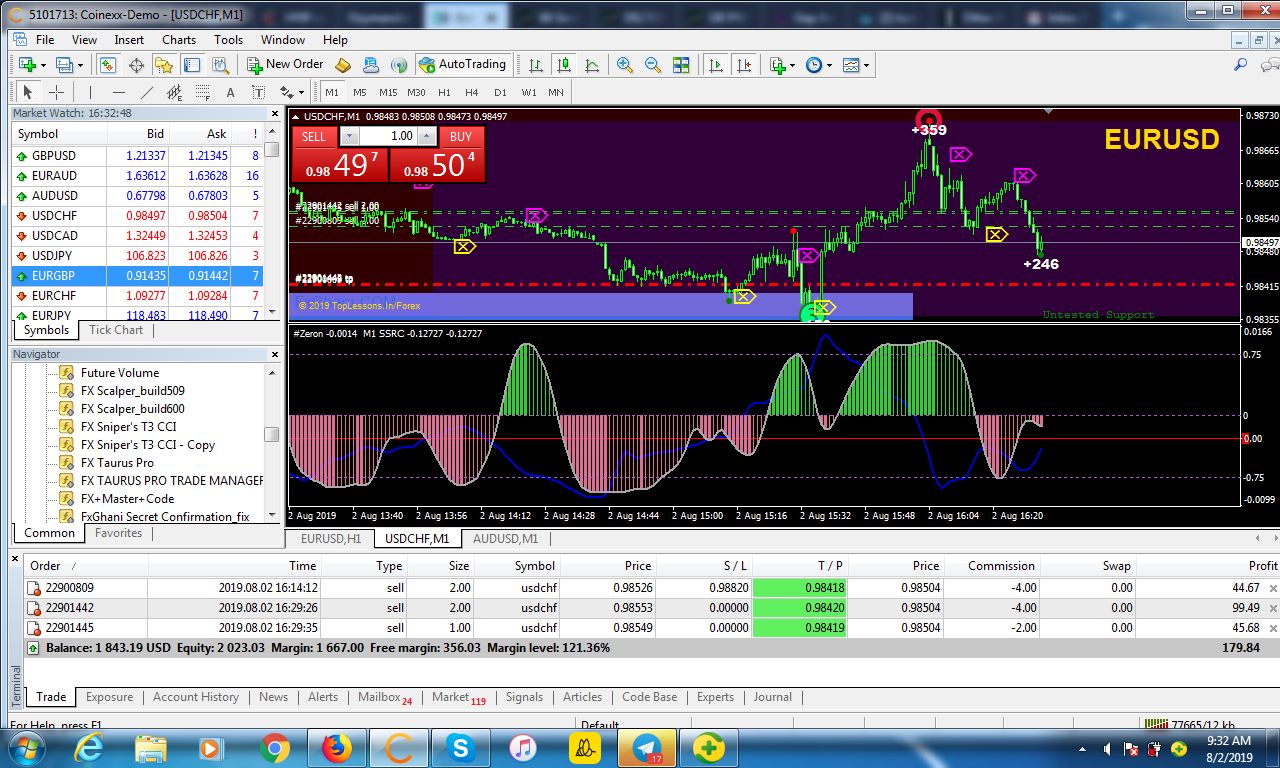Select the crosshair cursor tool

click(x=57, y=92)
